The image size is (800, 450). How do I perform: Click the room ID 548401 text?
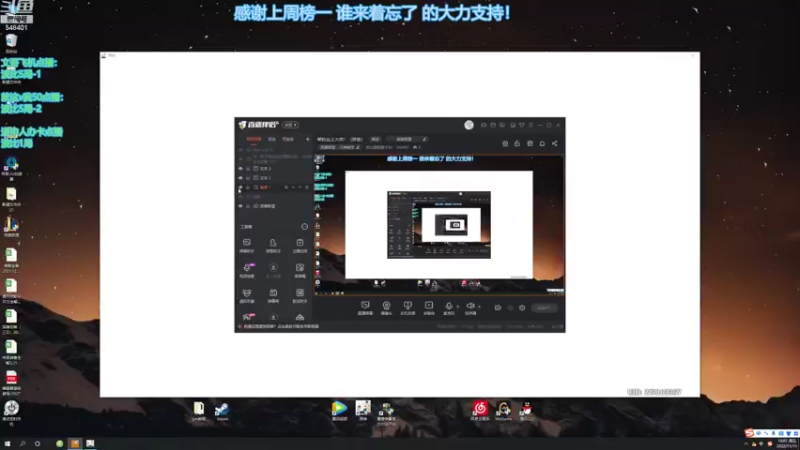(403, 147)
